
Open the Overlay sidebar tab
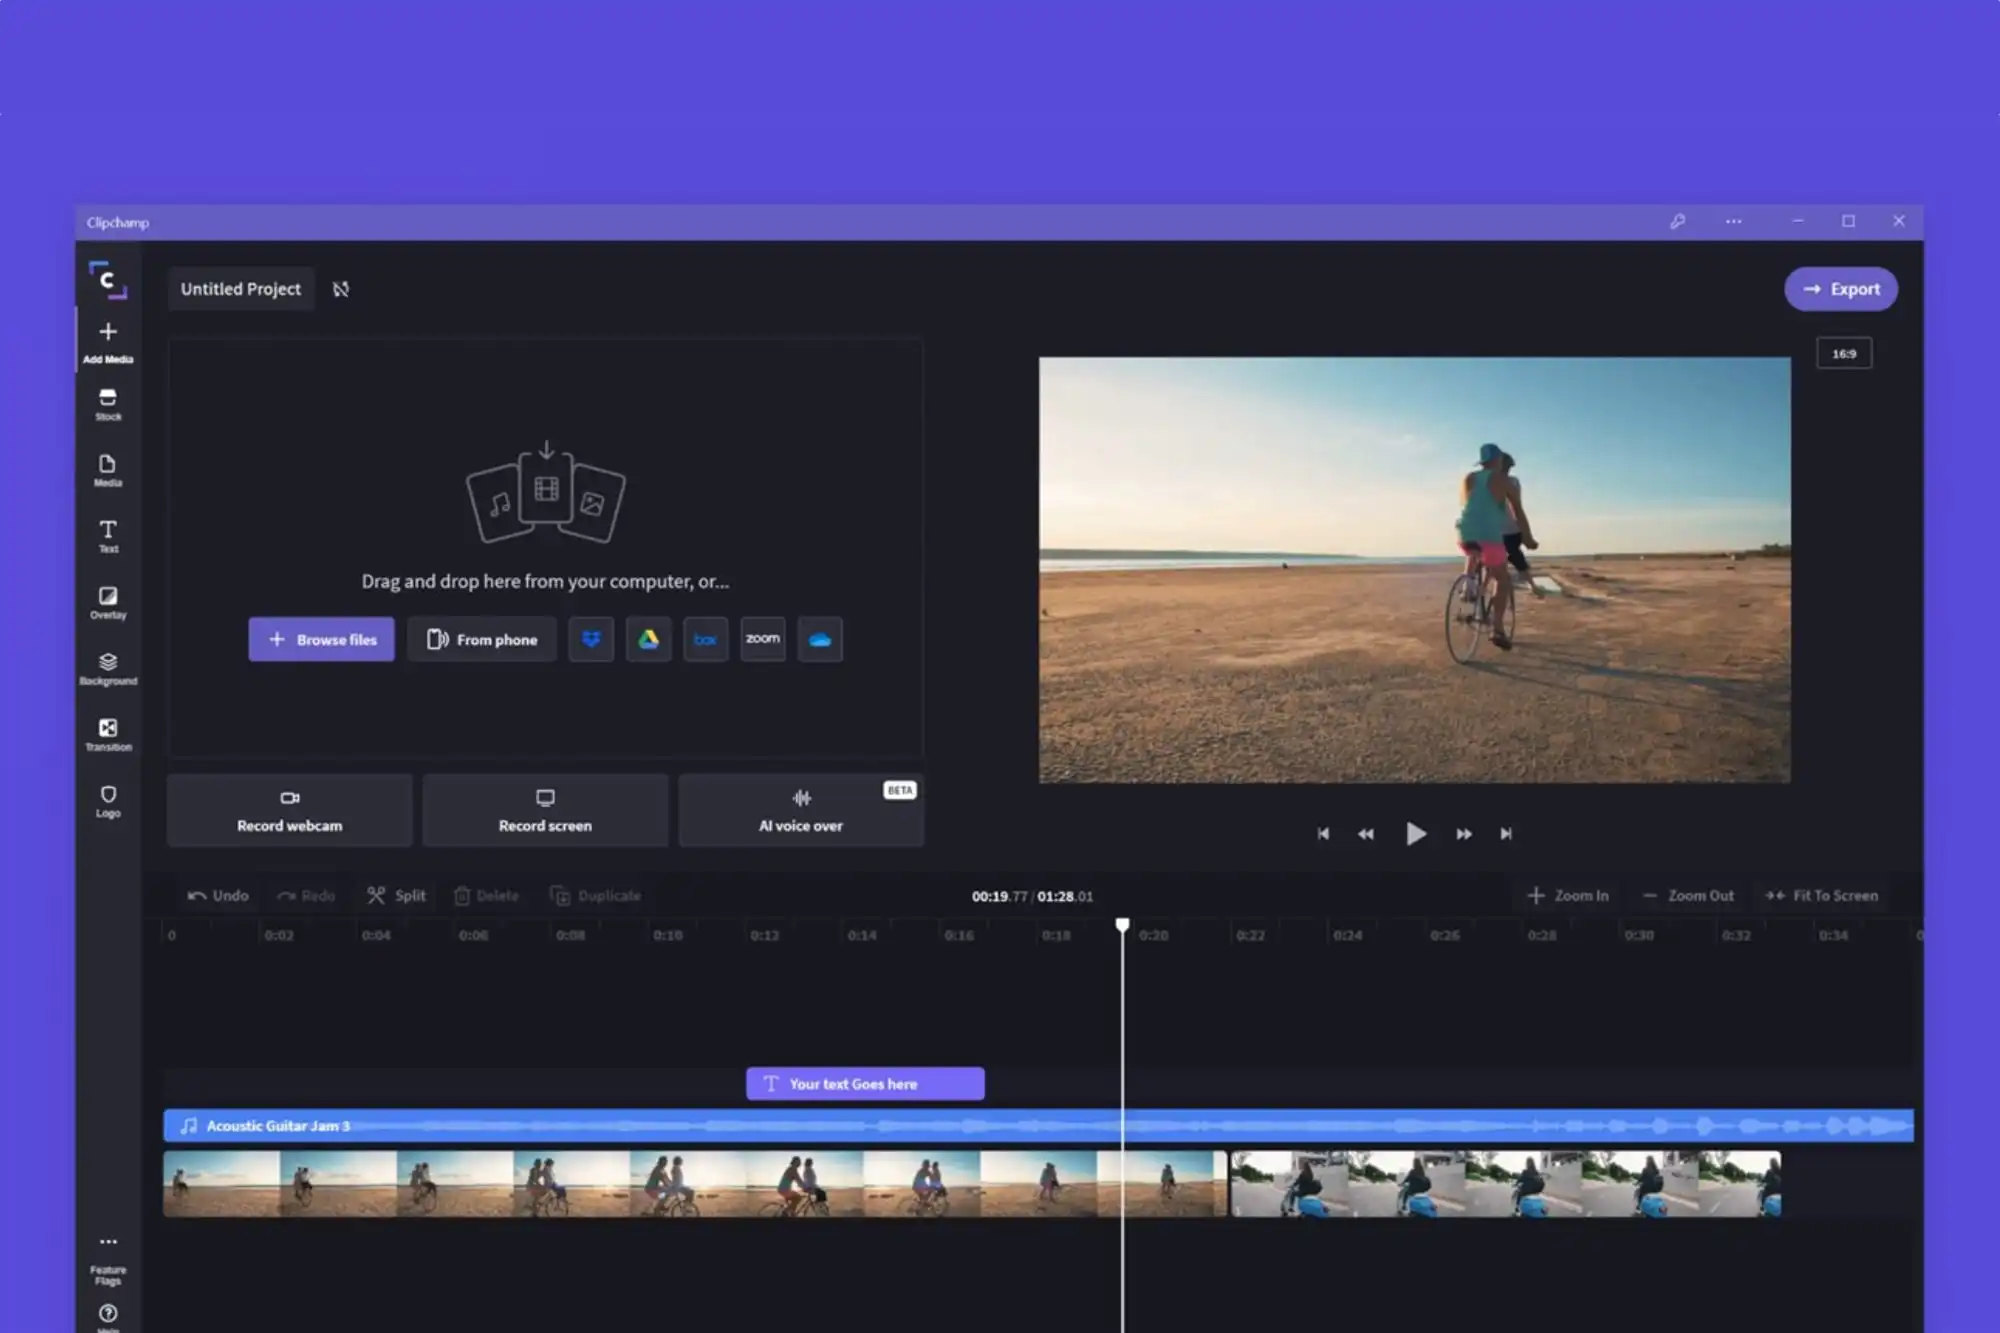[108, 603]
